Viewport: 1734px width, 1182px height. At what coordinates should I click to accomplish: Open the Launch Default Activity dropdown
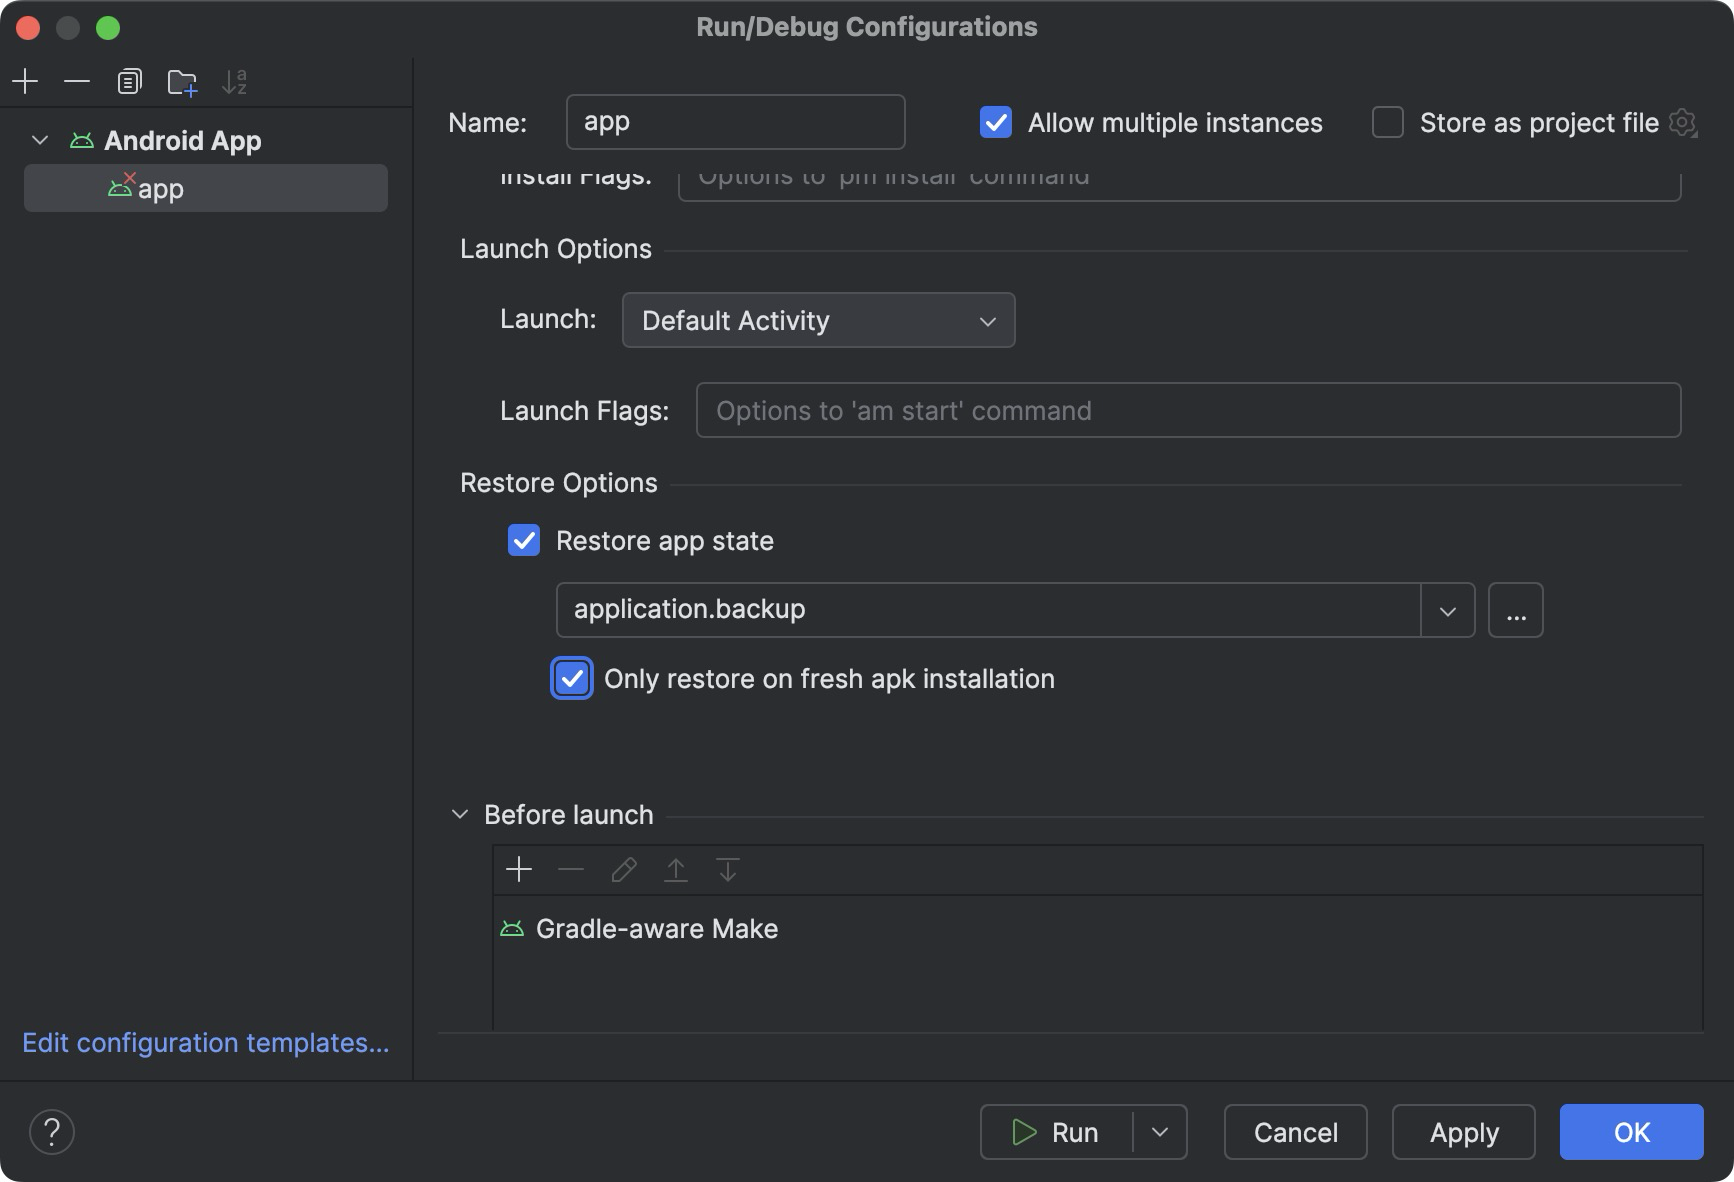[818, 320]
